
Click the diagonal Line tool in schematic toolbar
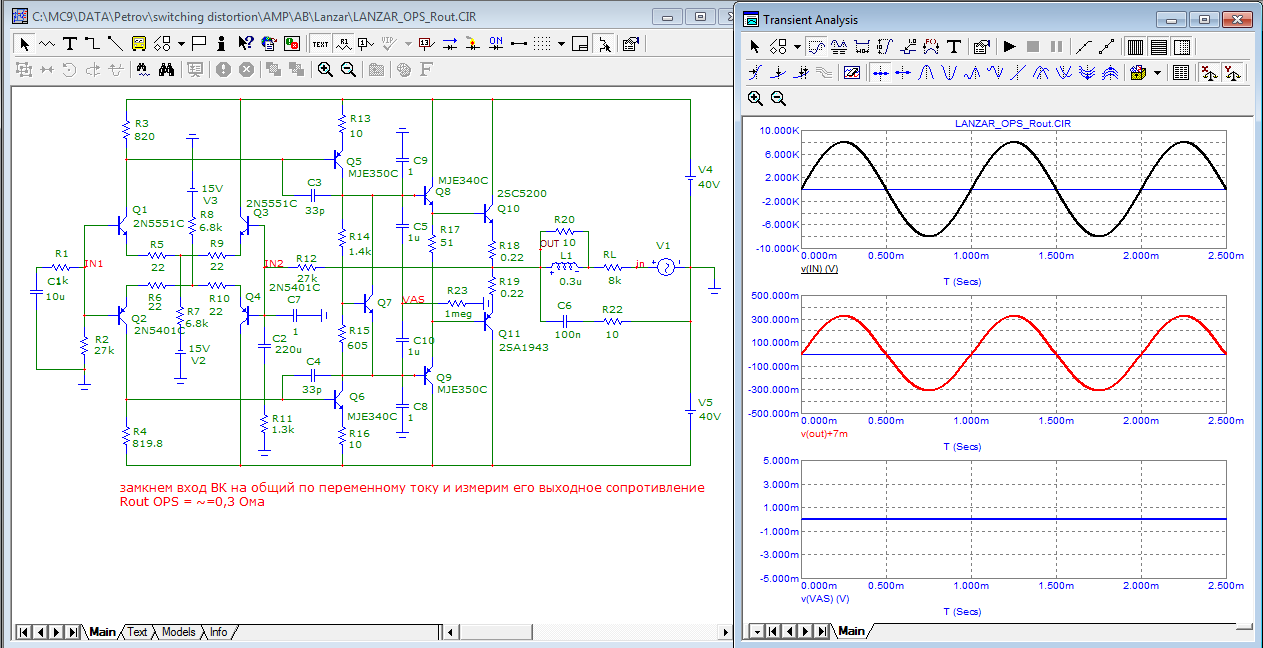click(x=115, y=43)
